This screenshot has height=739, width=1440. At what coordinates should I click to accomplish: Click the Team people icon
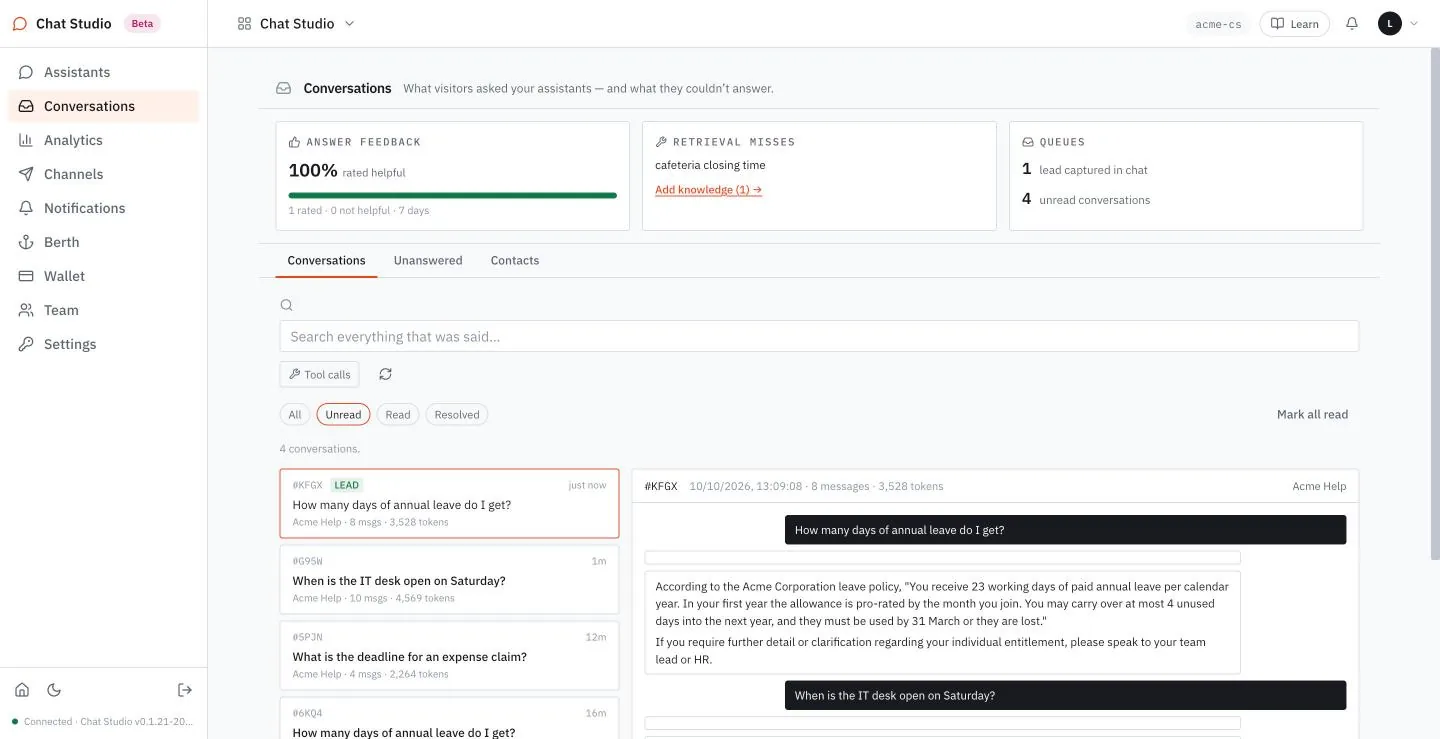[x=26, y=310]
